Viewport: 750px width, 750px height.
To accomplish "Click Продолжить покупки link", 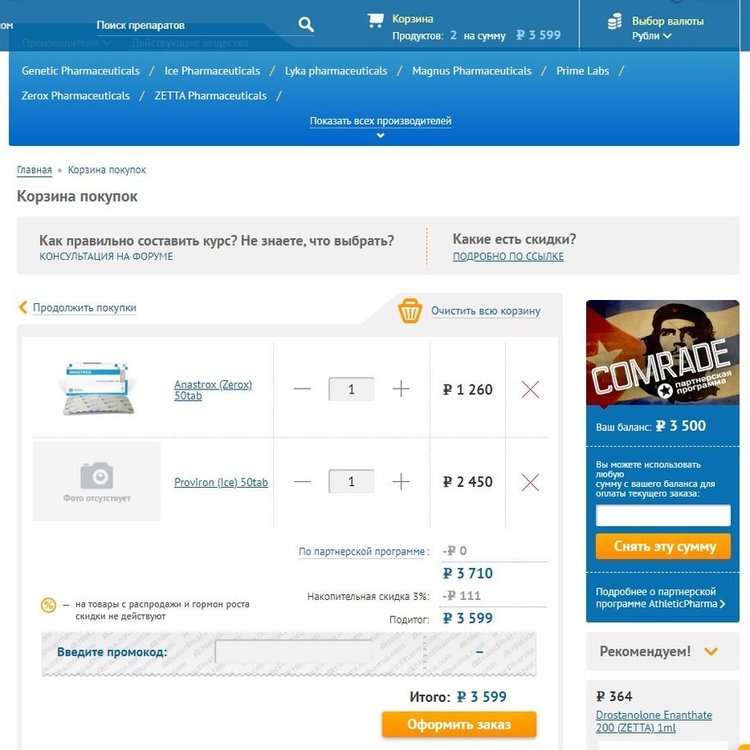I will click(x=84, y=308).
